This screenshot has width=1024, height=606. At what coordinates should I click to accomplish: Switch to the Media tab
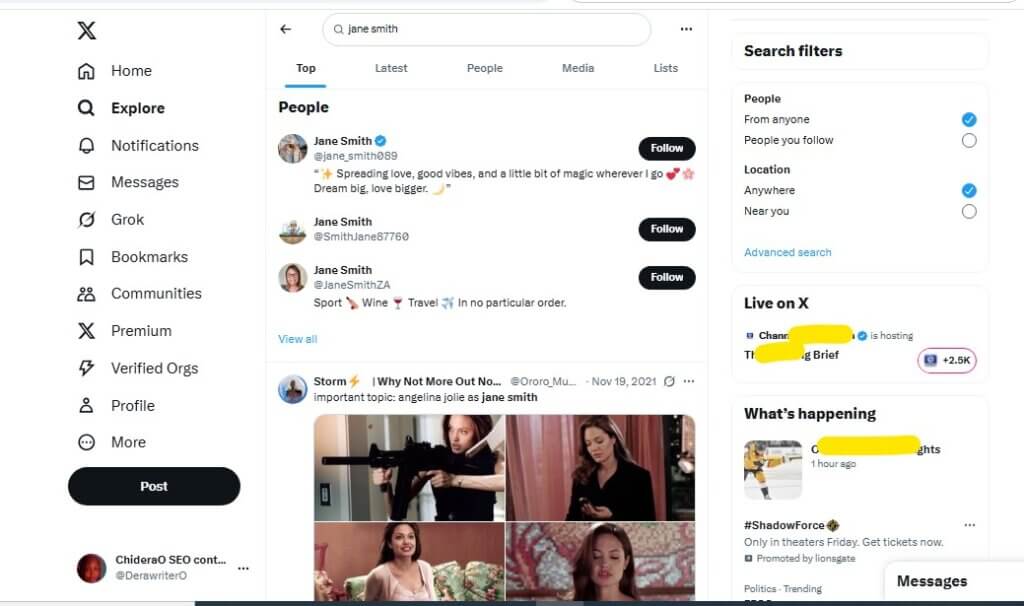pos(578,68)
